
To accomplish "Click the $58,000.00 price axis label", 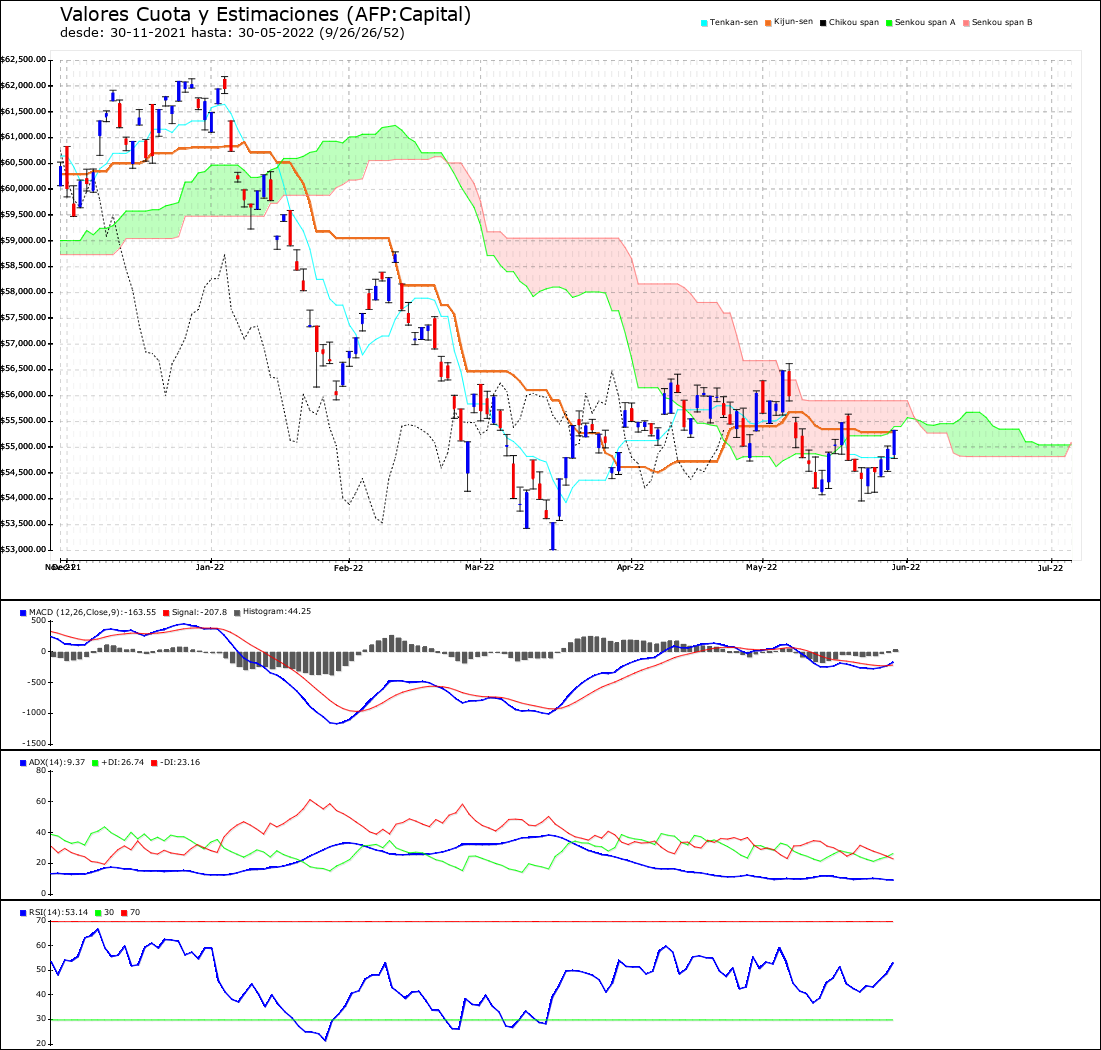I will point(23,291).
